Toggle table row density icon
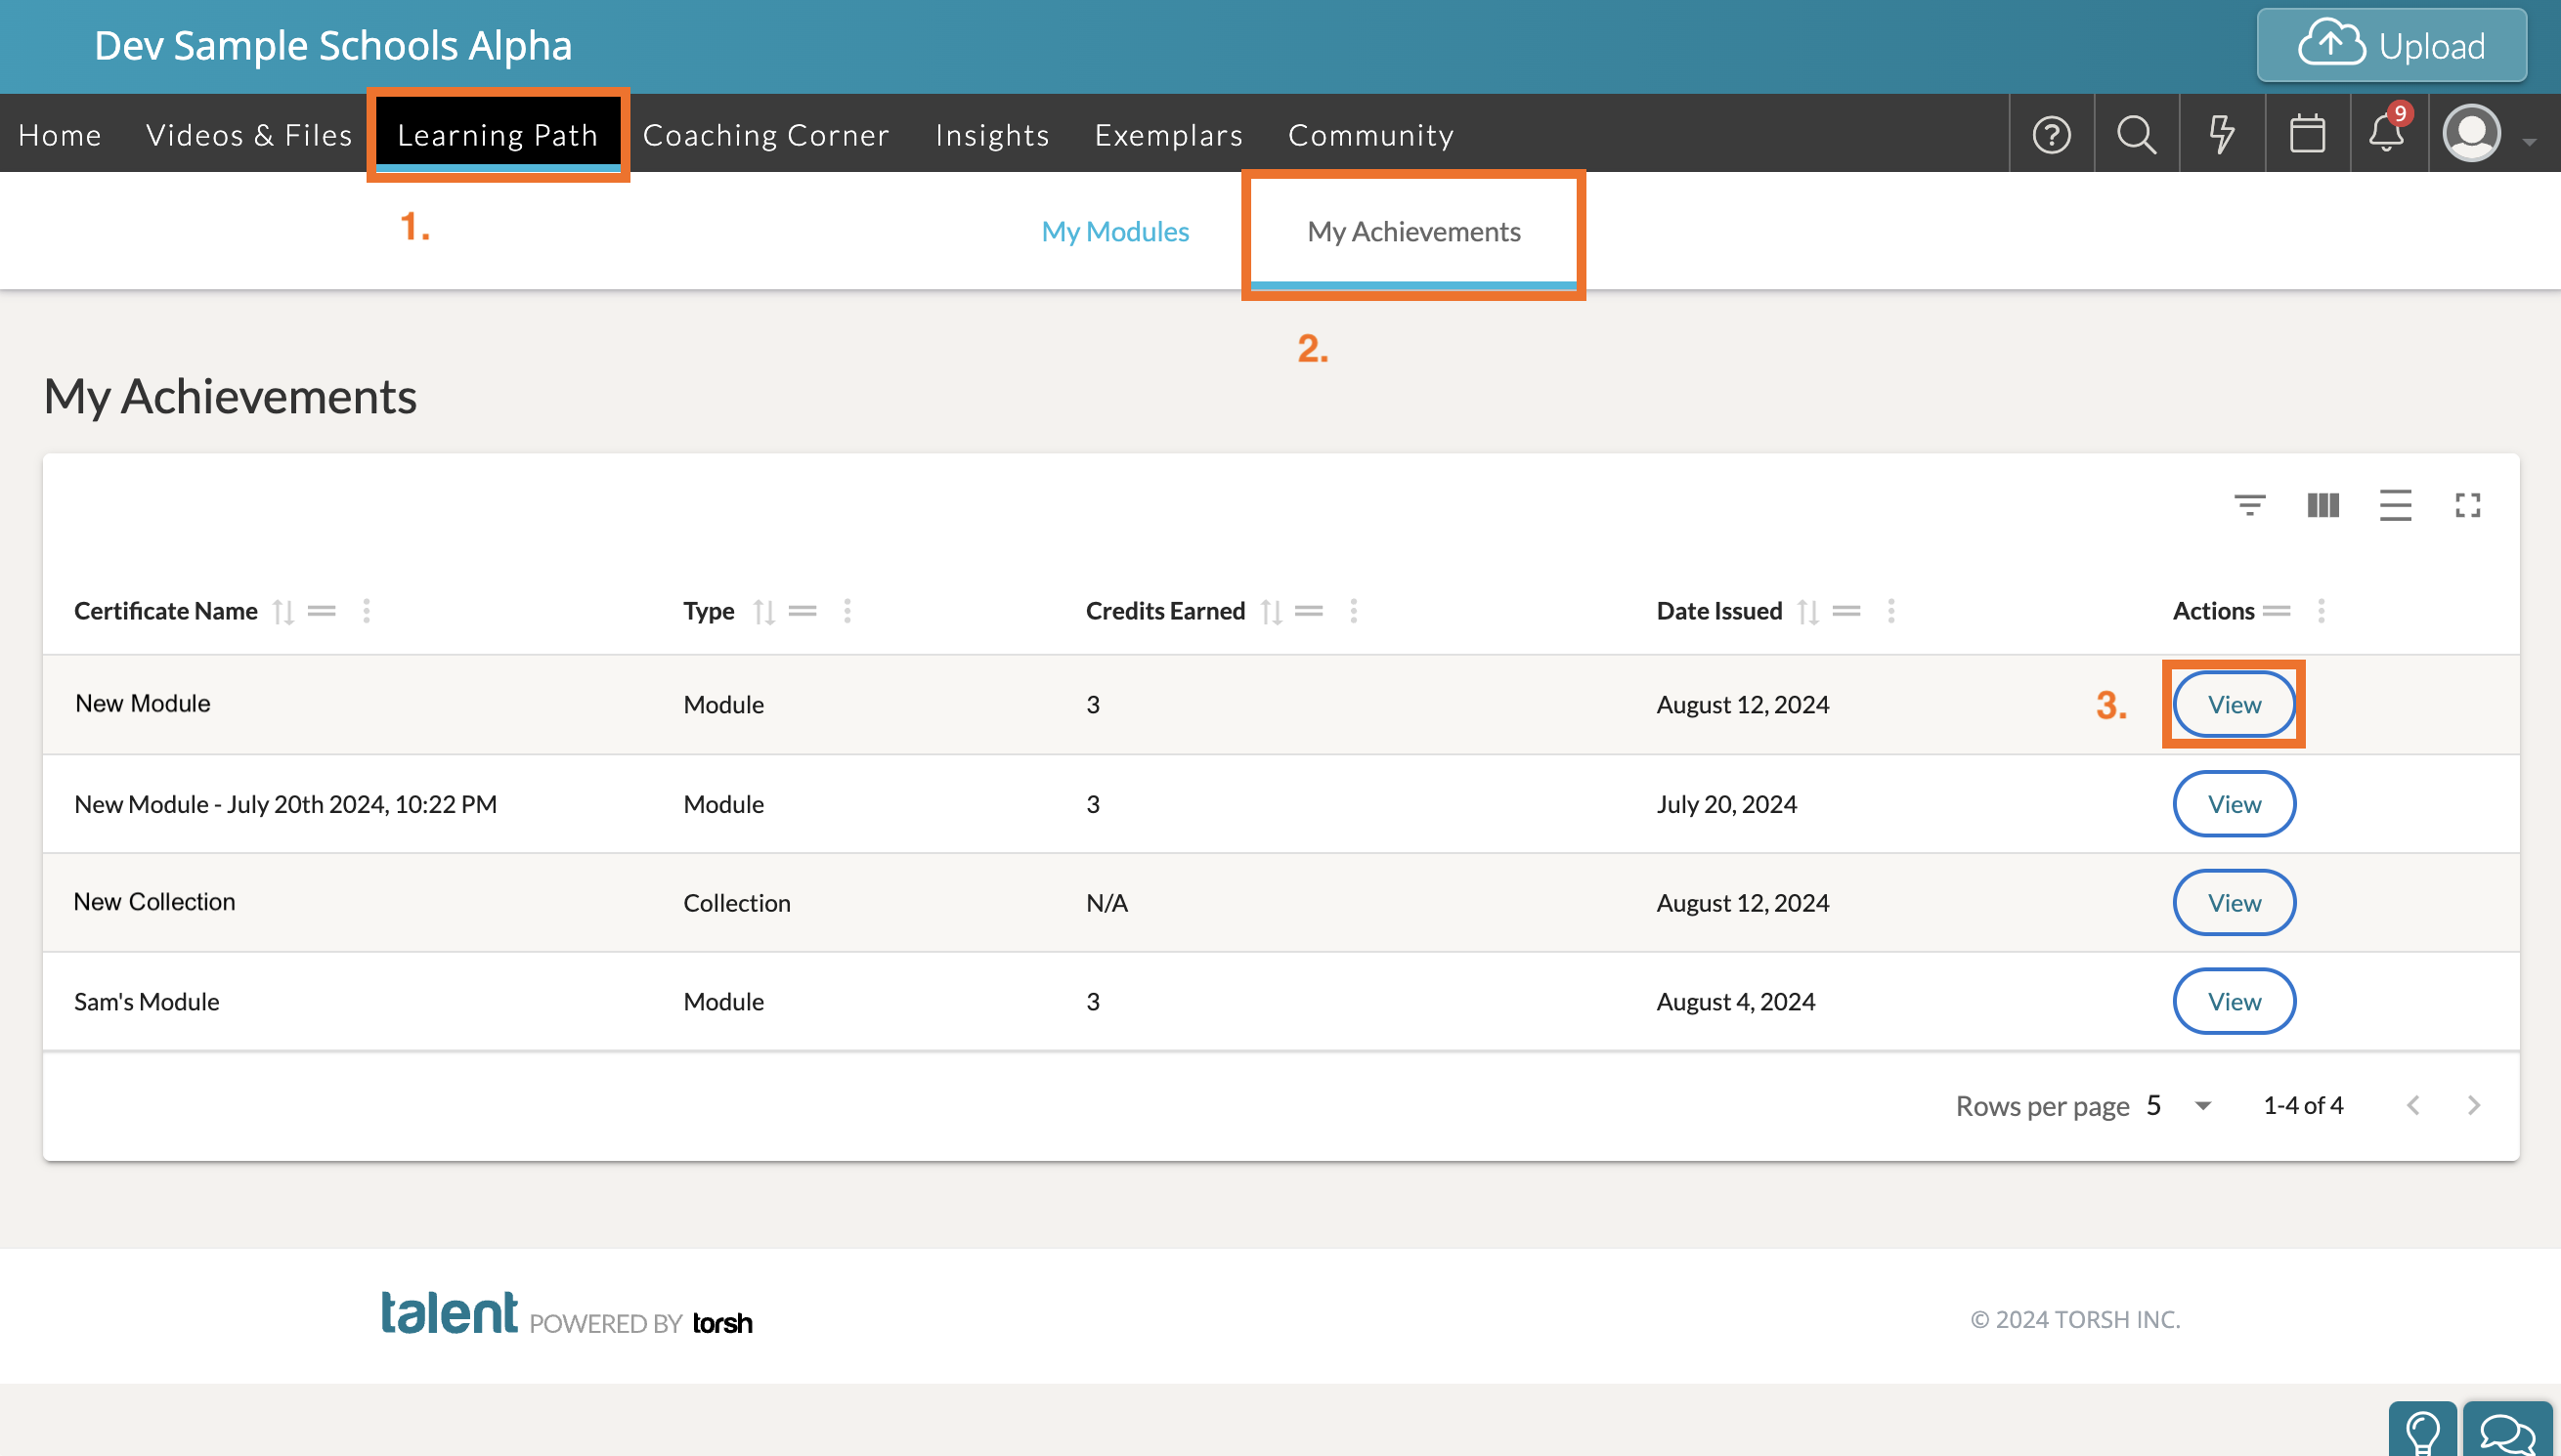Screen dimensions: 2561x1456 (x=2395, y=505)
